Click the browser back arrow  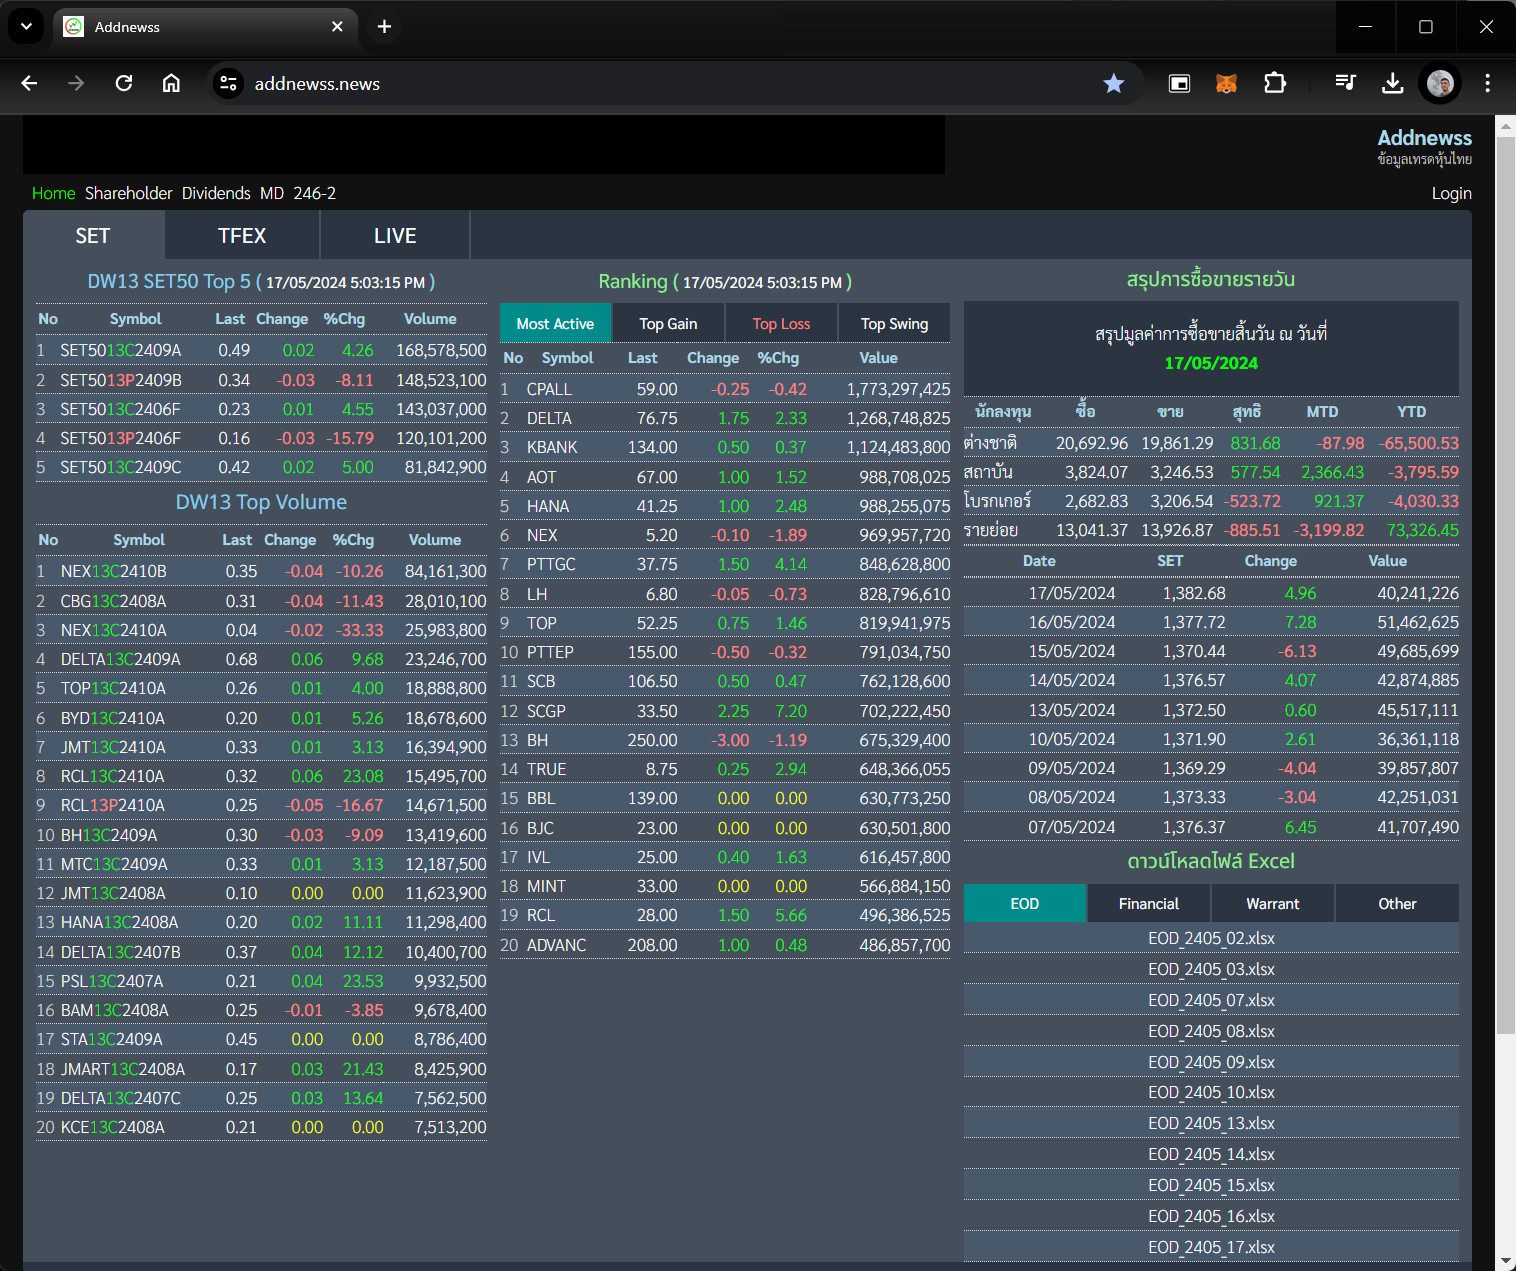(29, 83)
